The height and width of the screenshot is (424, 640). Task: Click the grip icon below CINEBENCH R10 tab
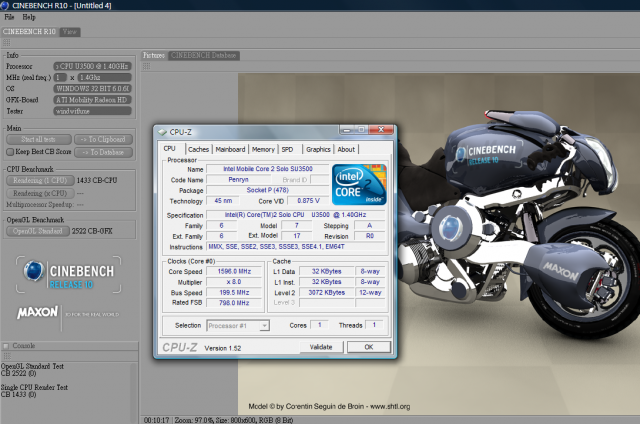[7, 43]
